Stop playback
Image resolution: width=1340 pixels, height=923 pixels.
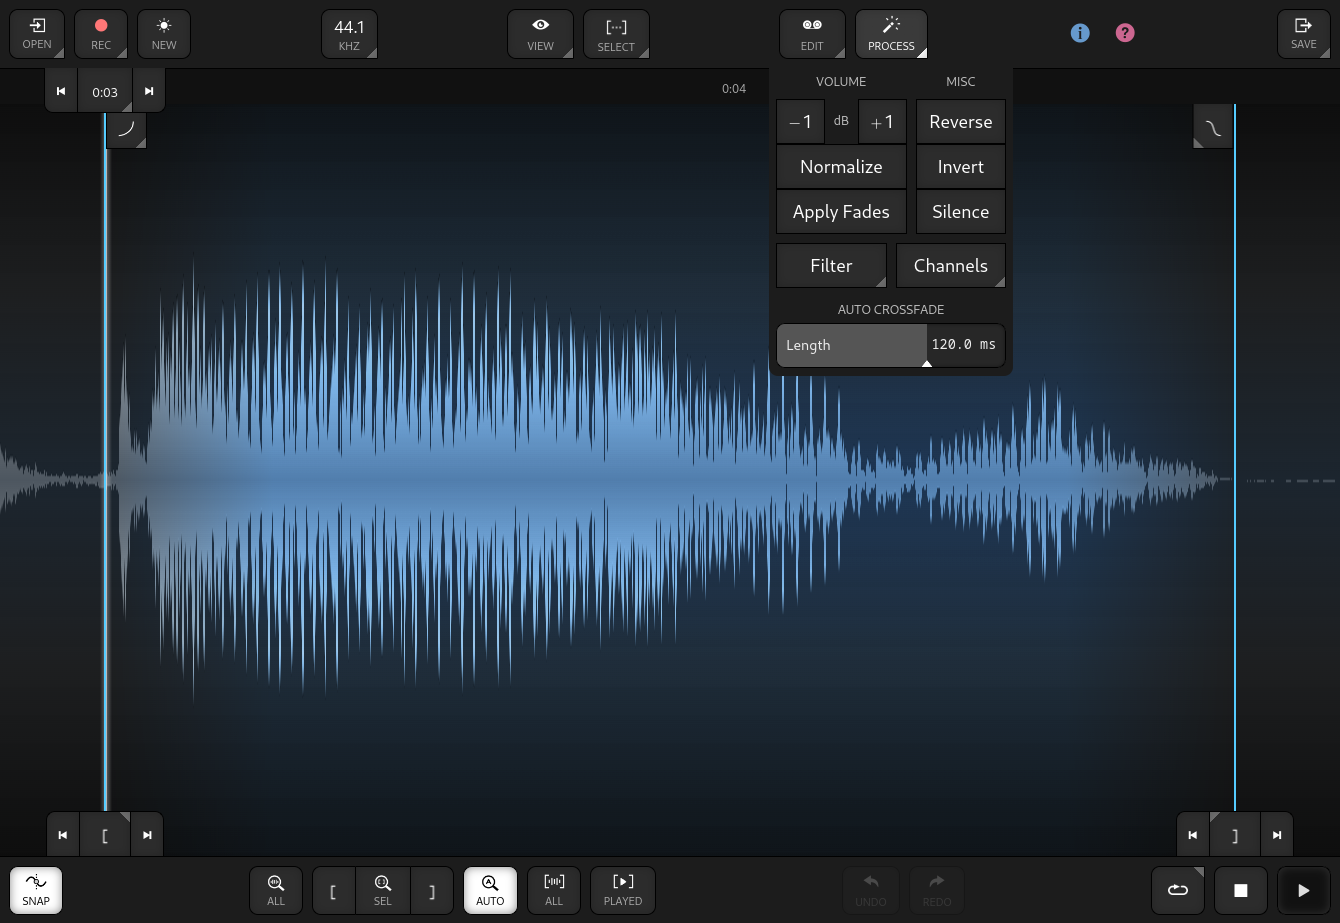tap(1241, 890)
